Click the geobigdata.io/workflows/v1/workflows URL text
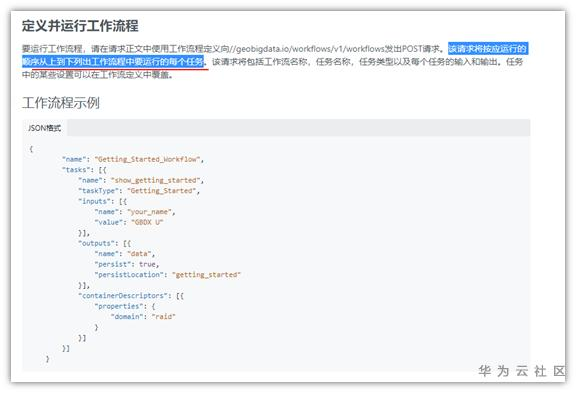The height and width of the screenshot is (393, 576). click(x=308, y=49)
